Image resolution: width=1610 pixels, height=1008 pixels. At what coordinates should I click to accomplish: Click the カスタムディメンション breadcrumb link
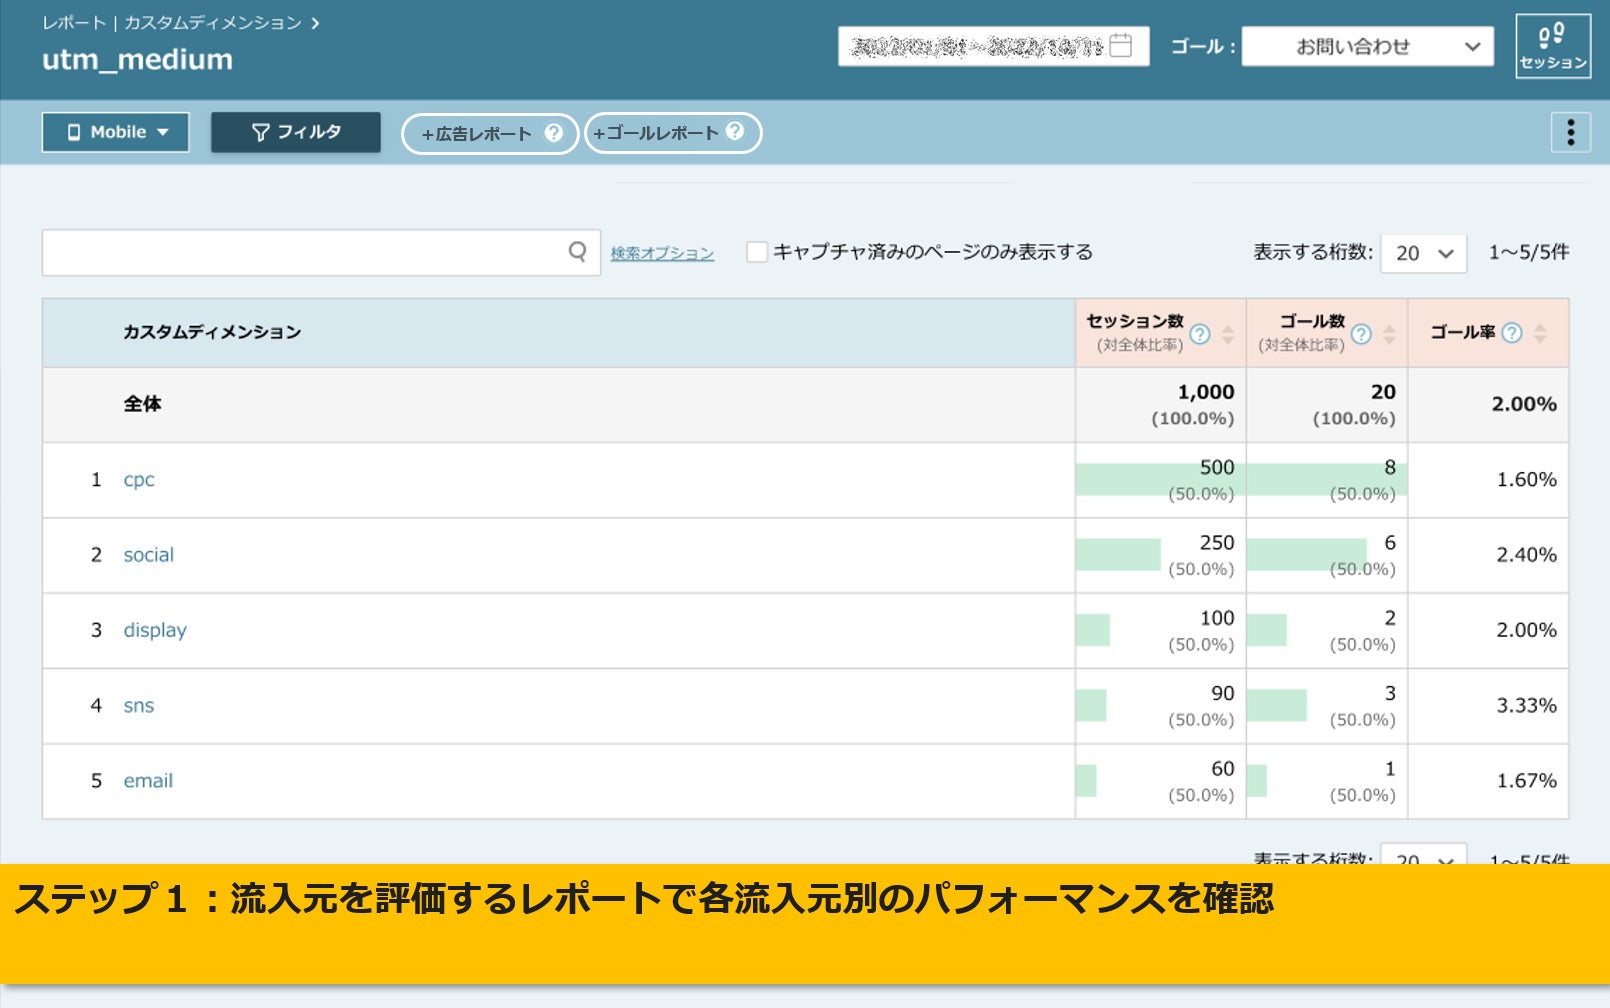(213, 23)
